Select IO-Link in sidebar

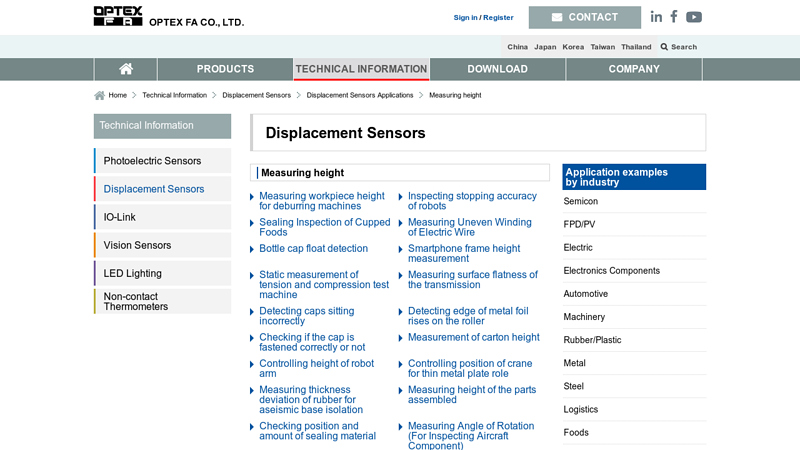pyautogui.click(x=162, y=217)
